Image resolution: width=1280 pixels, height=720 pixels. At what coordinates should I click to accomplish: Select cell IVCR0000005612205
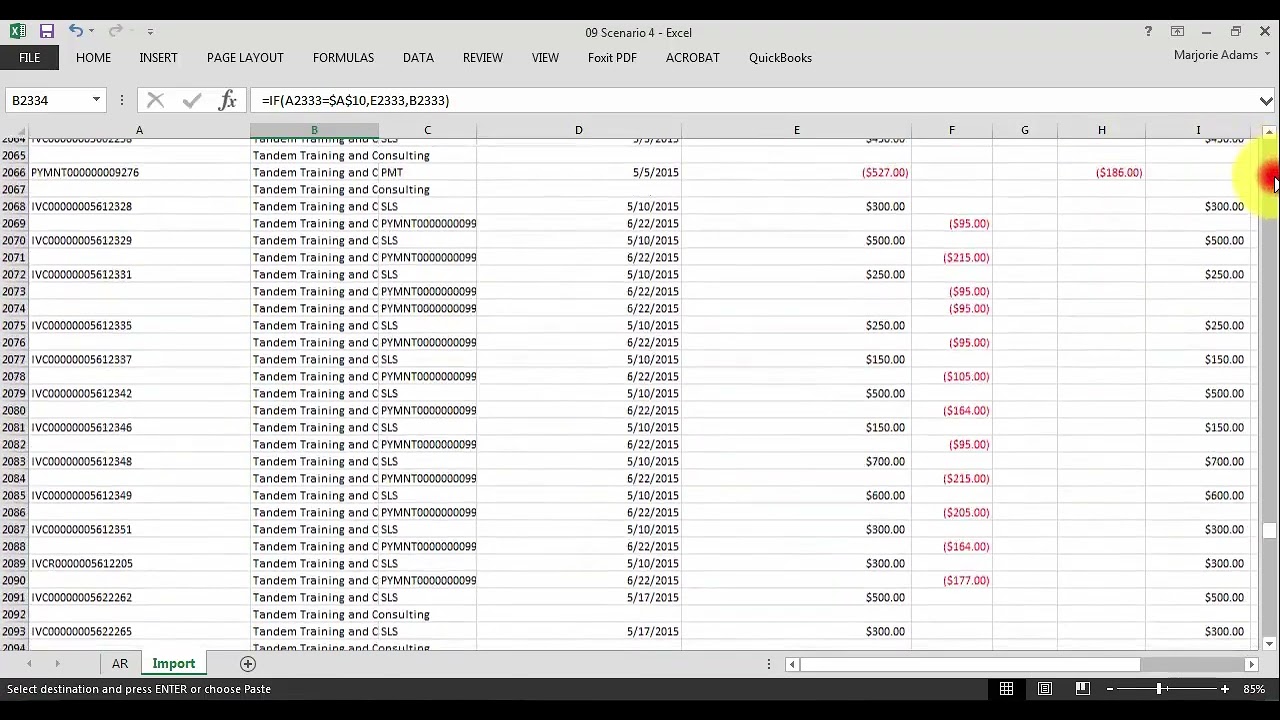[x=139, y=564]
